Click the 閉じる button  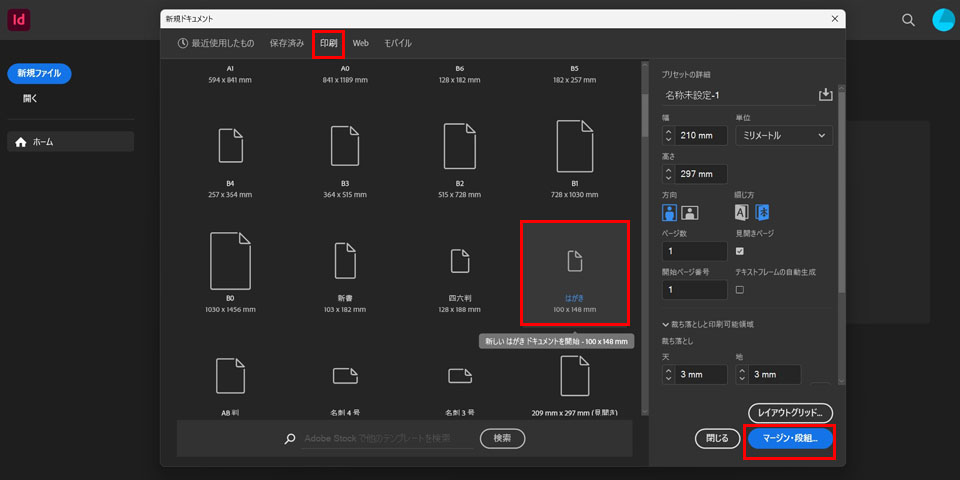[717, 438]
